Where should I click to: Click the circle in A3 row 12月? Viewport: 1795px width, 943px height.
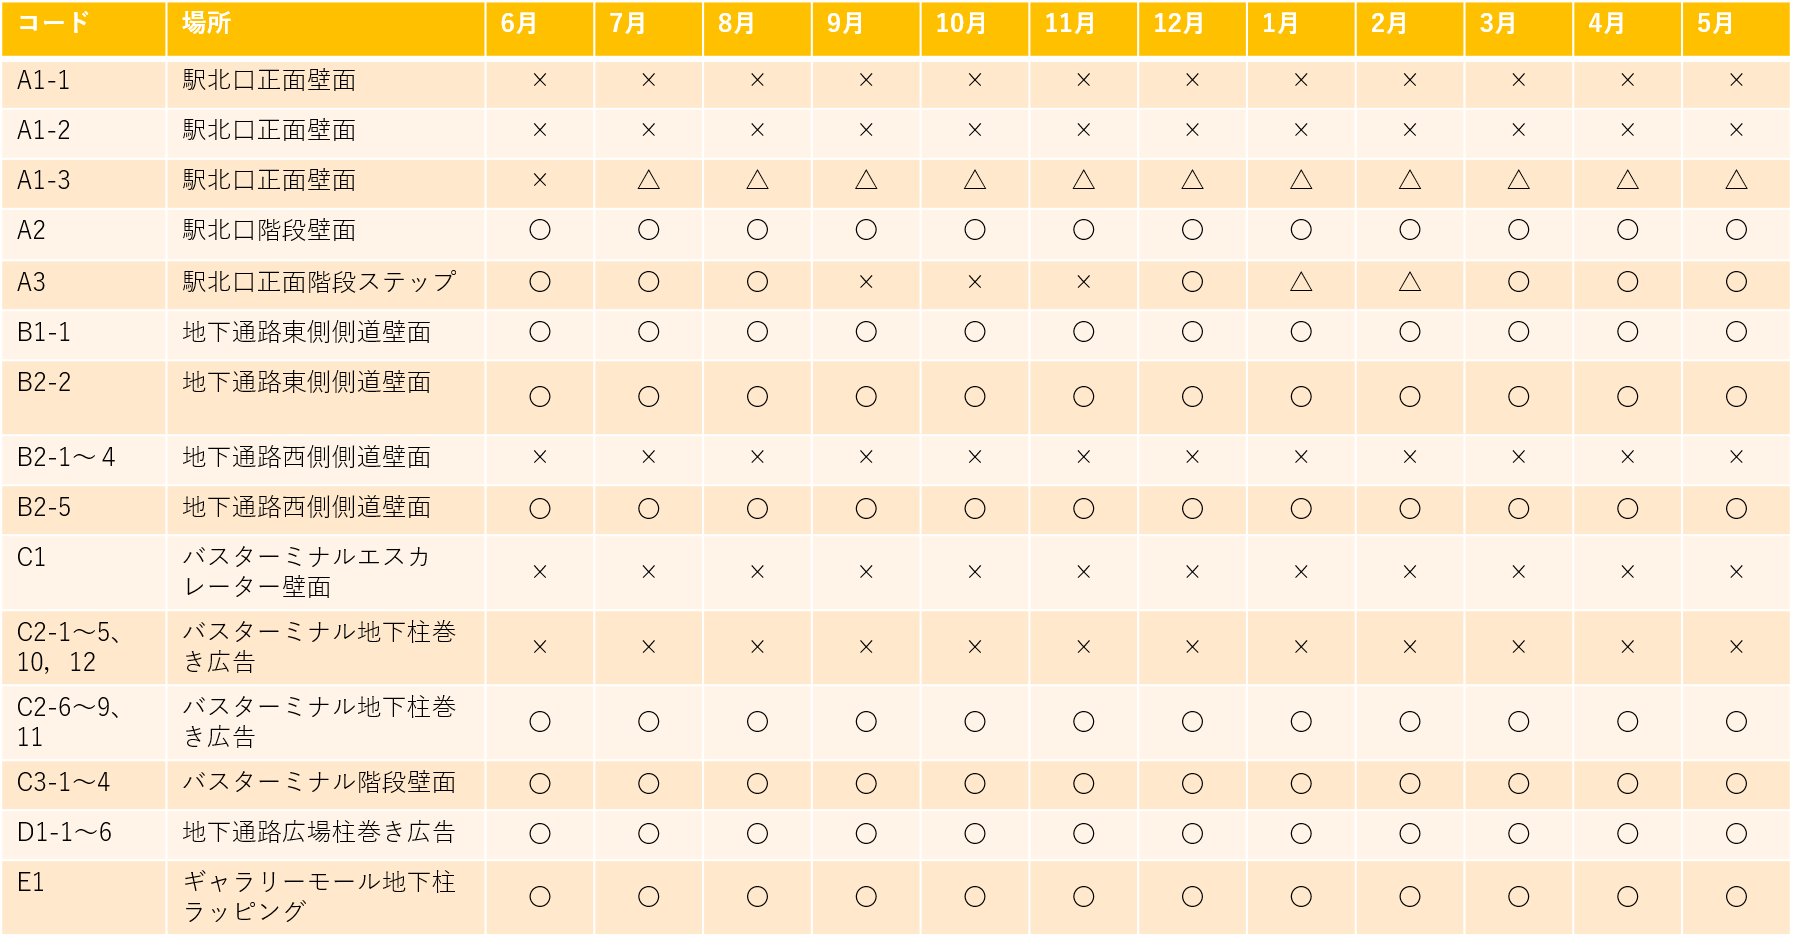pos(1192,282)
